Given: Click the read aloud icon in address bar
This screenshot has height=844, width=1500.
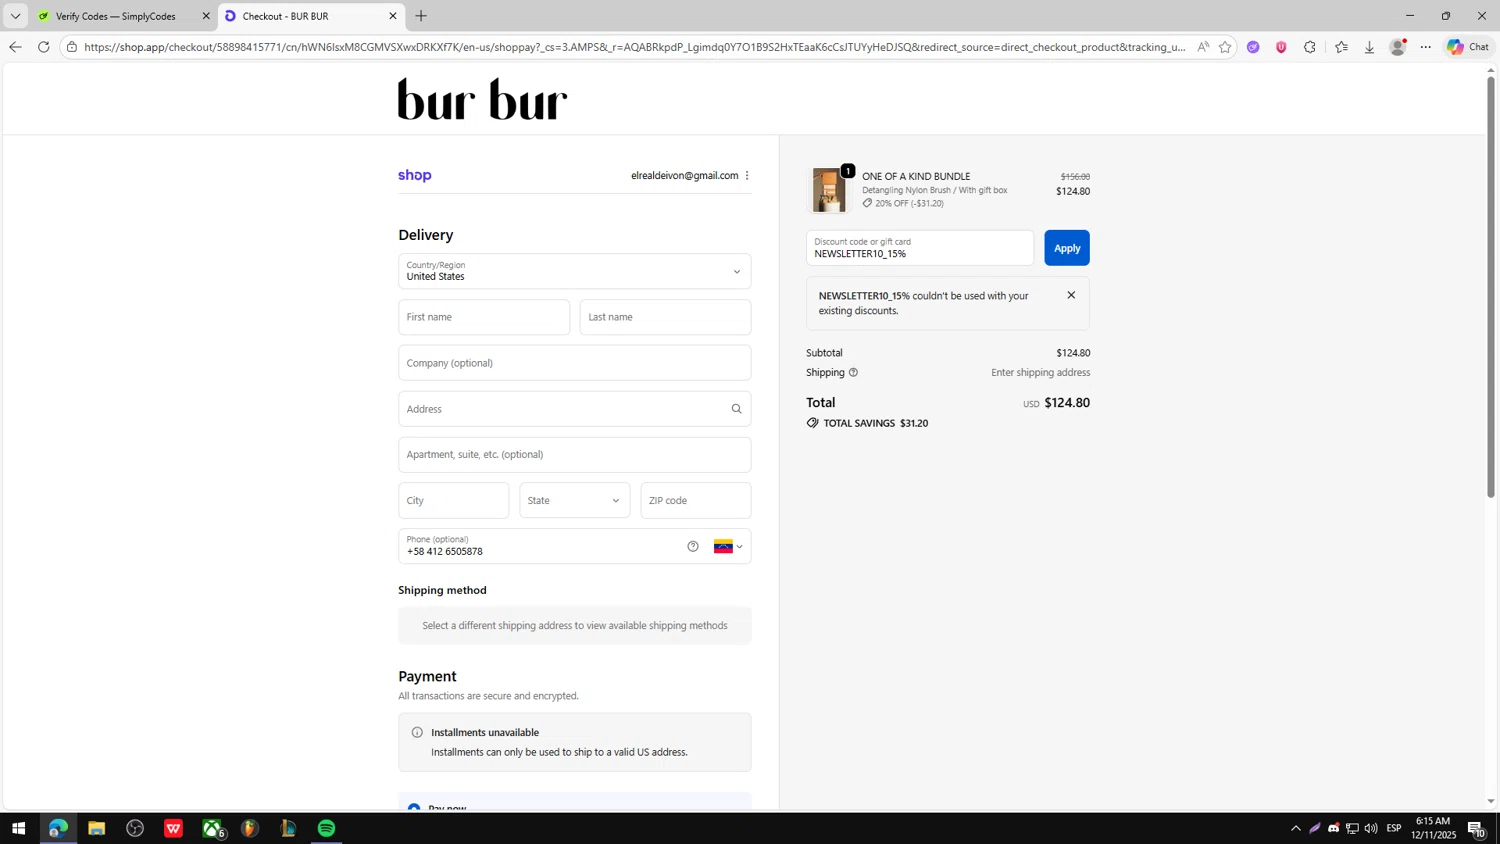Looking at the screenshot, I should 1203,47.
